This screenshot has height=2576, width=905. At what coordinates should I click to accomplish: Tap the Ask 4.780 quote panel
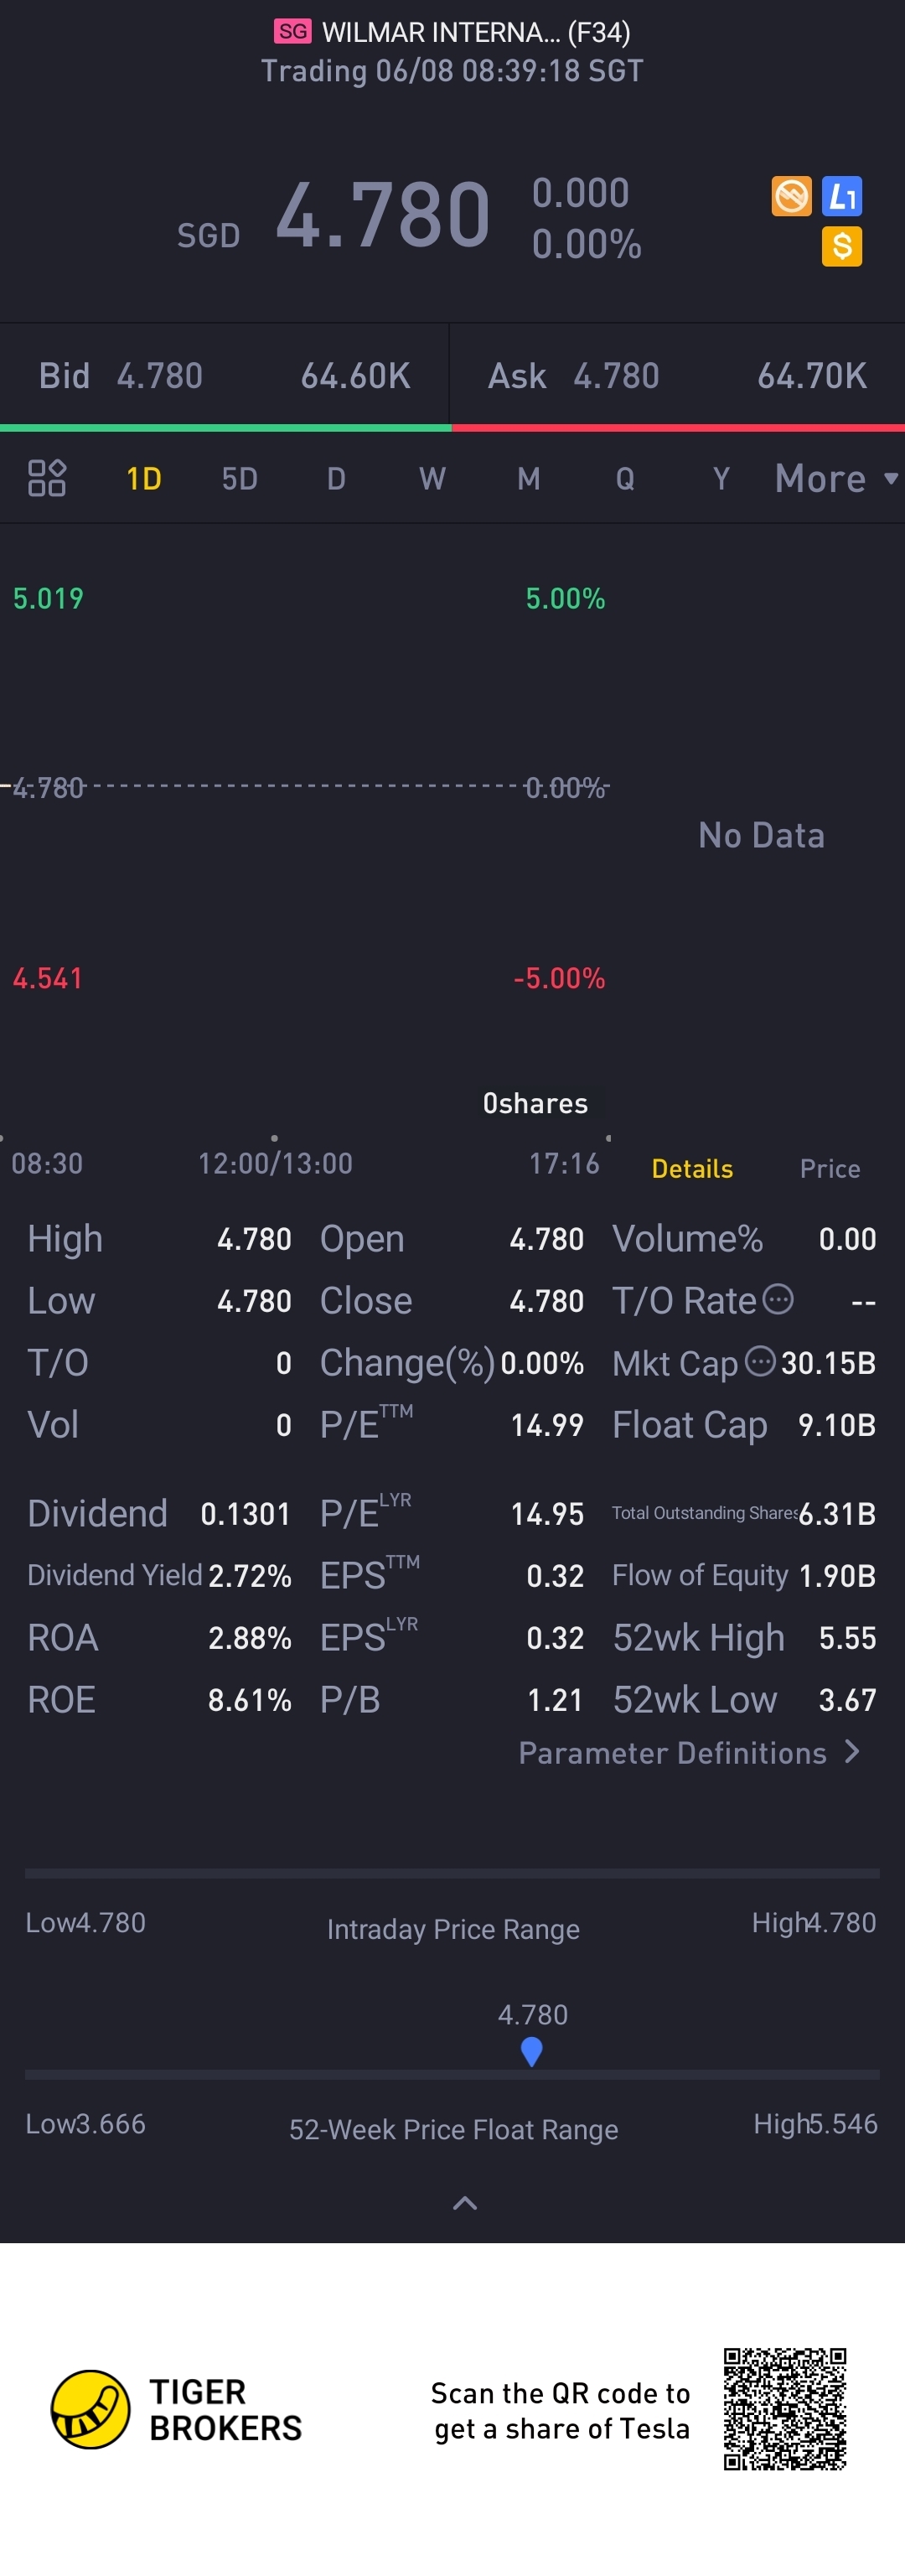678,376
